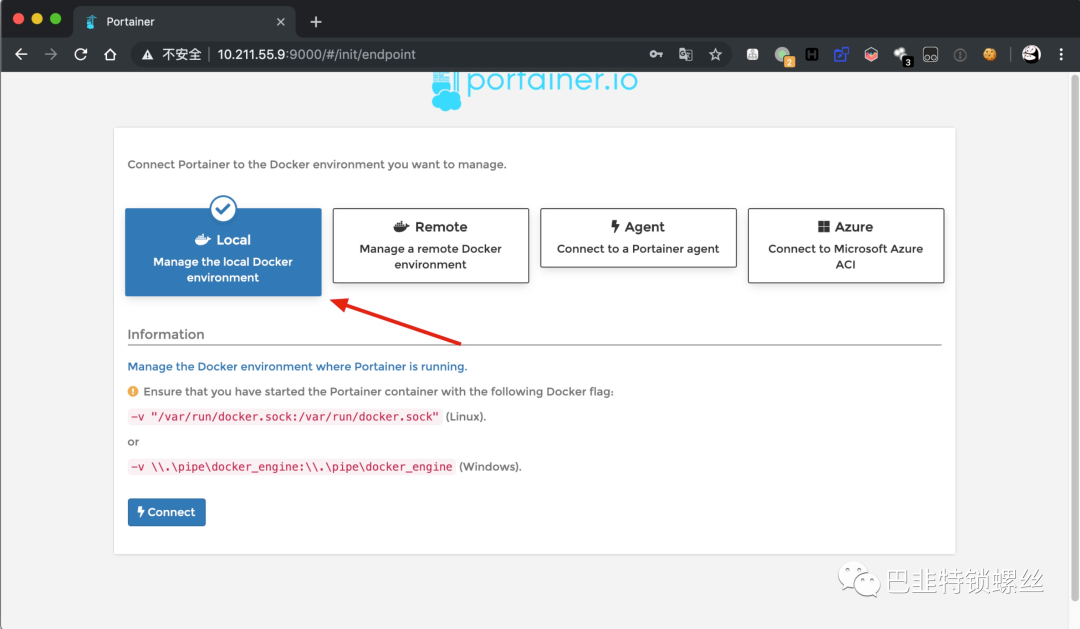The width and height of the screenshot is (1080, 629).
Task: Click the first white square extension icon
Action: click(x=752, y=54)
